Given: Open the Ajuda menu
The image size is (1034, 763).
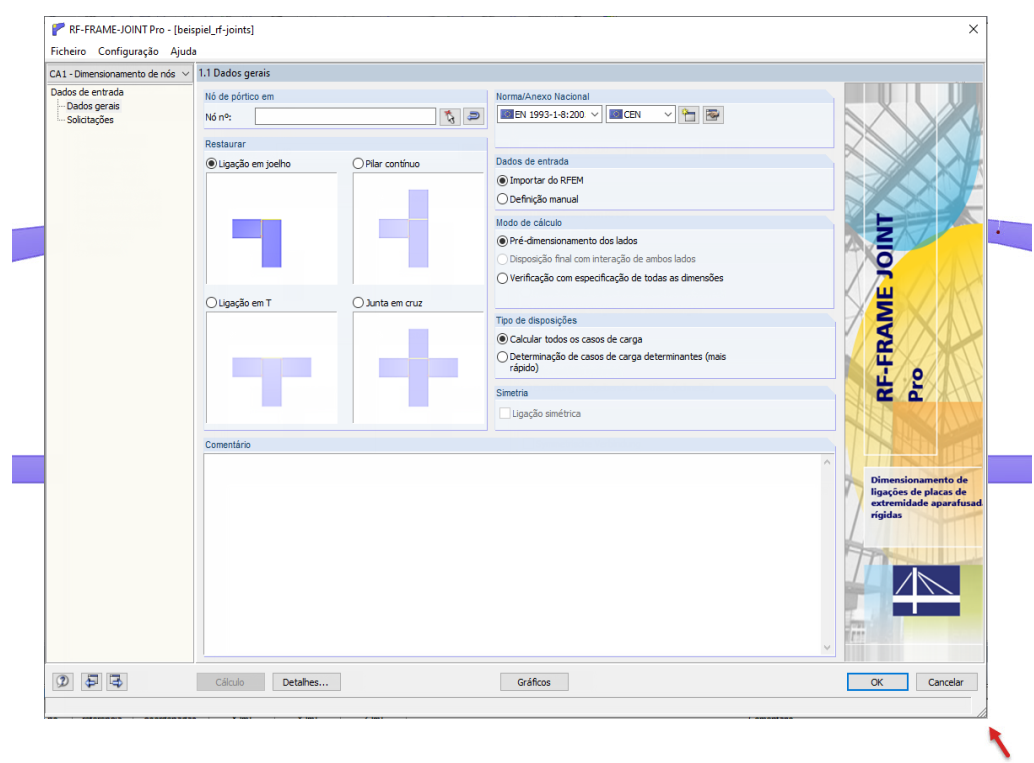Looking at the screenshot, I should coord(183,51).
